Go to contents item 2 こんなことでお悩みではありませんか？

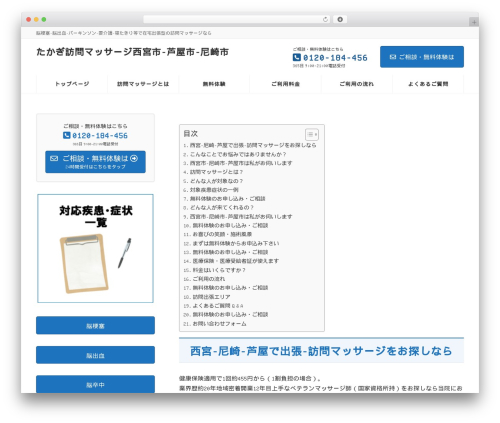238,154
